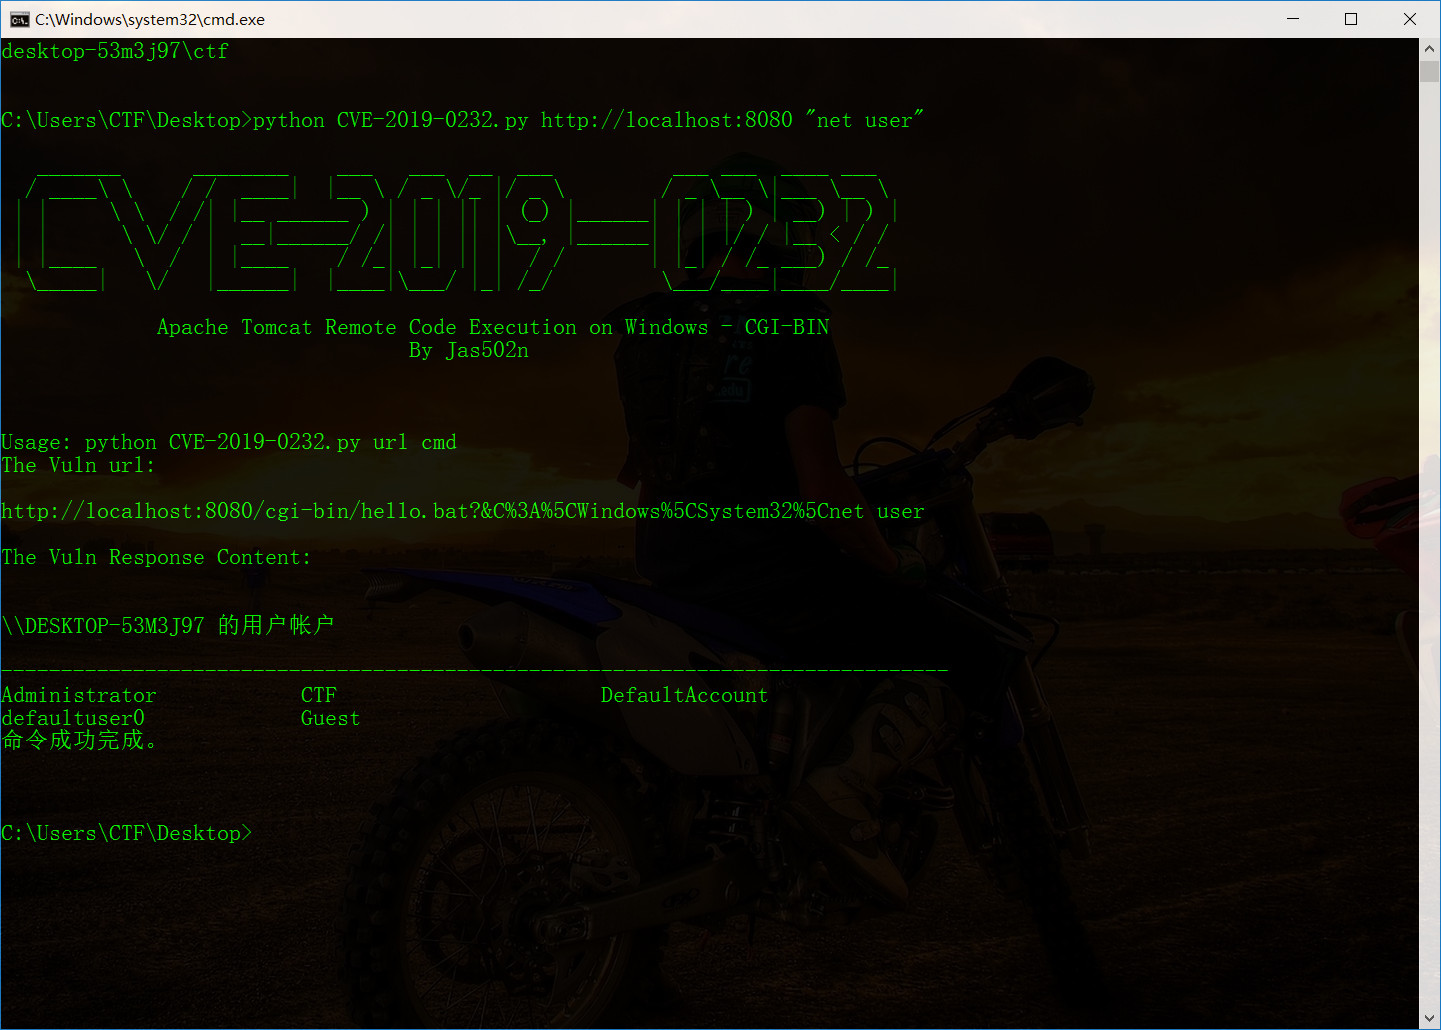The image size is (1441, 1030).
Task: Click the 'Usage: python CVE-2019-0232.py url cmd' line
Action: click(229, 442)
